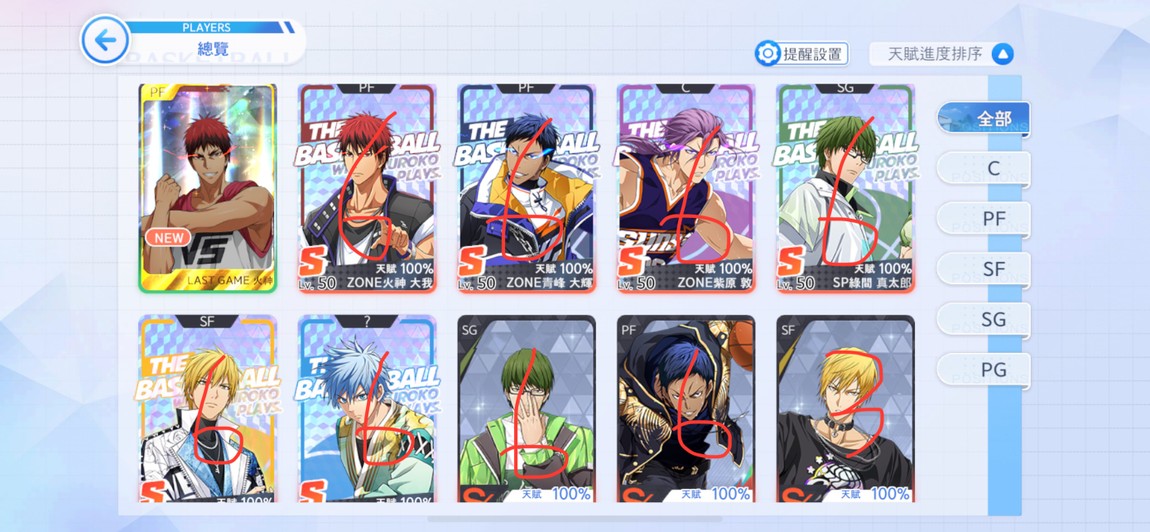Filter players by SG position
Image resolution: width=1150 pixels, height=532 pixels.
(984, 319)
